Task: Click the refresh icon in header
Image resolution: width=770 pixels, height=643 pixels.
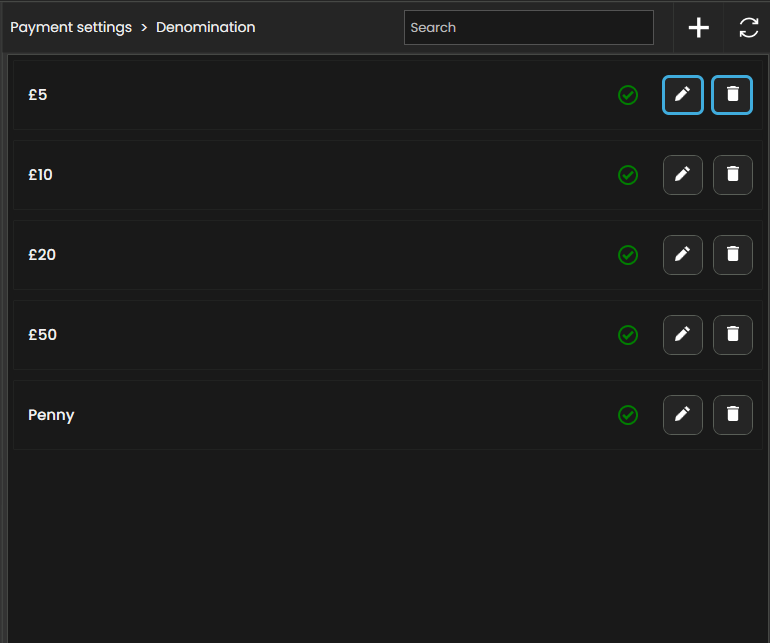Action: (748, 28)
